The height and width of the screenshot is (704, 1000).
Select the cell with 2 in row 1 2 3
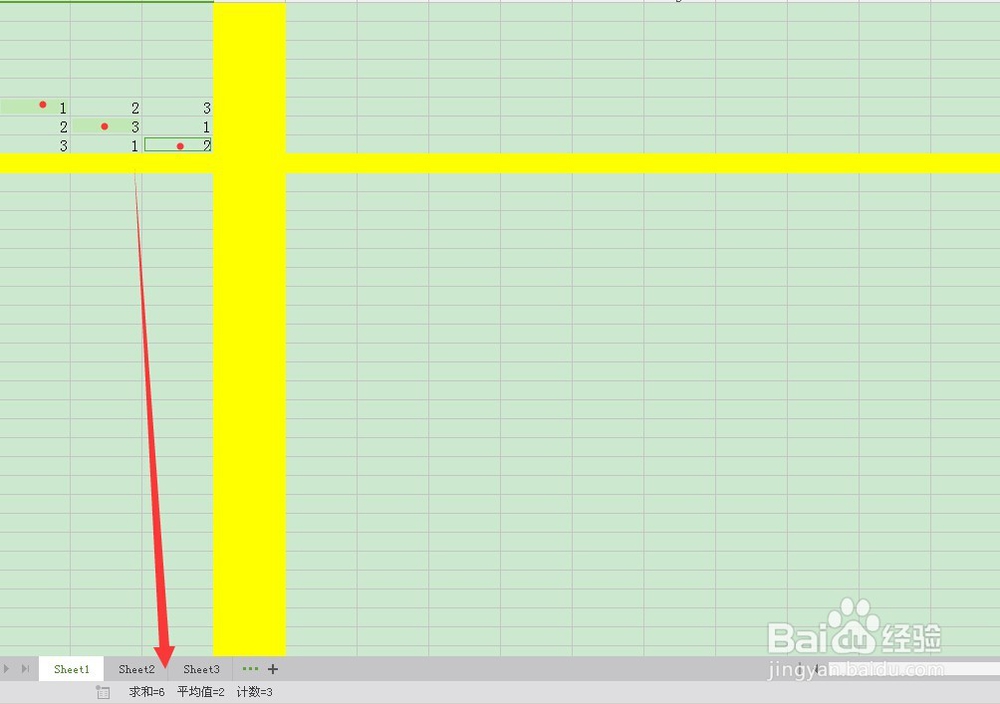106,107
